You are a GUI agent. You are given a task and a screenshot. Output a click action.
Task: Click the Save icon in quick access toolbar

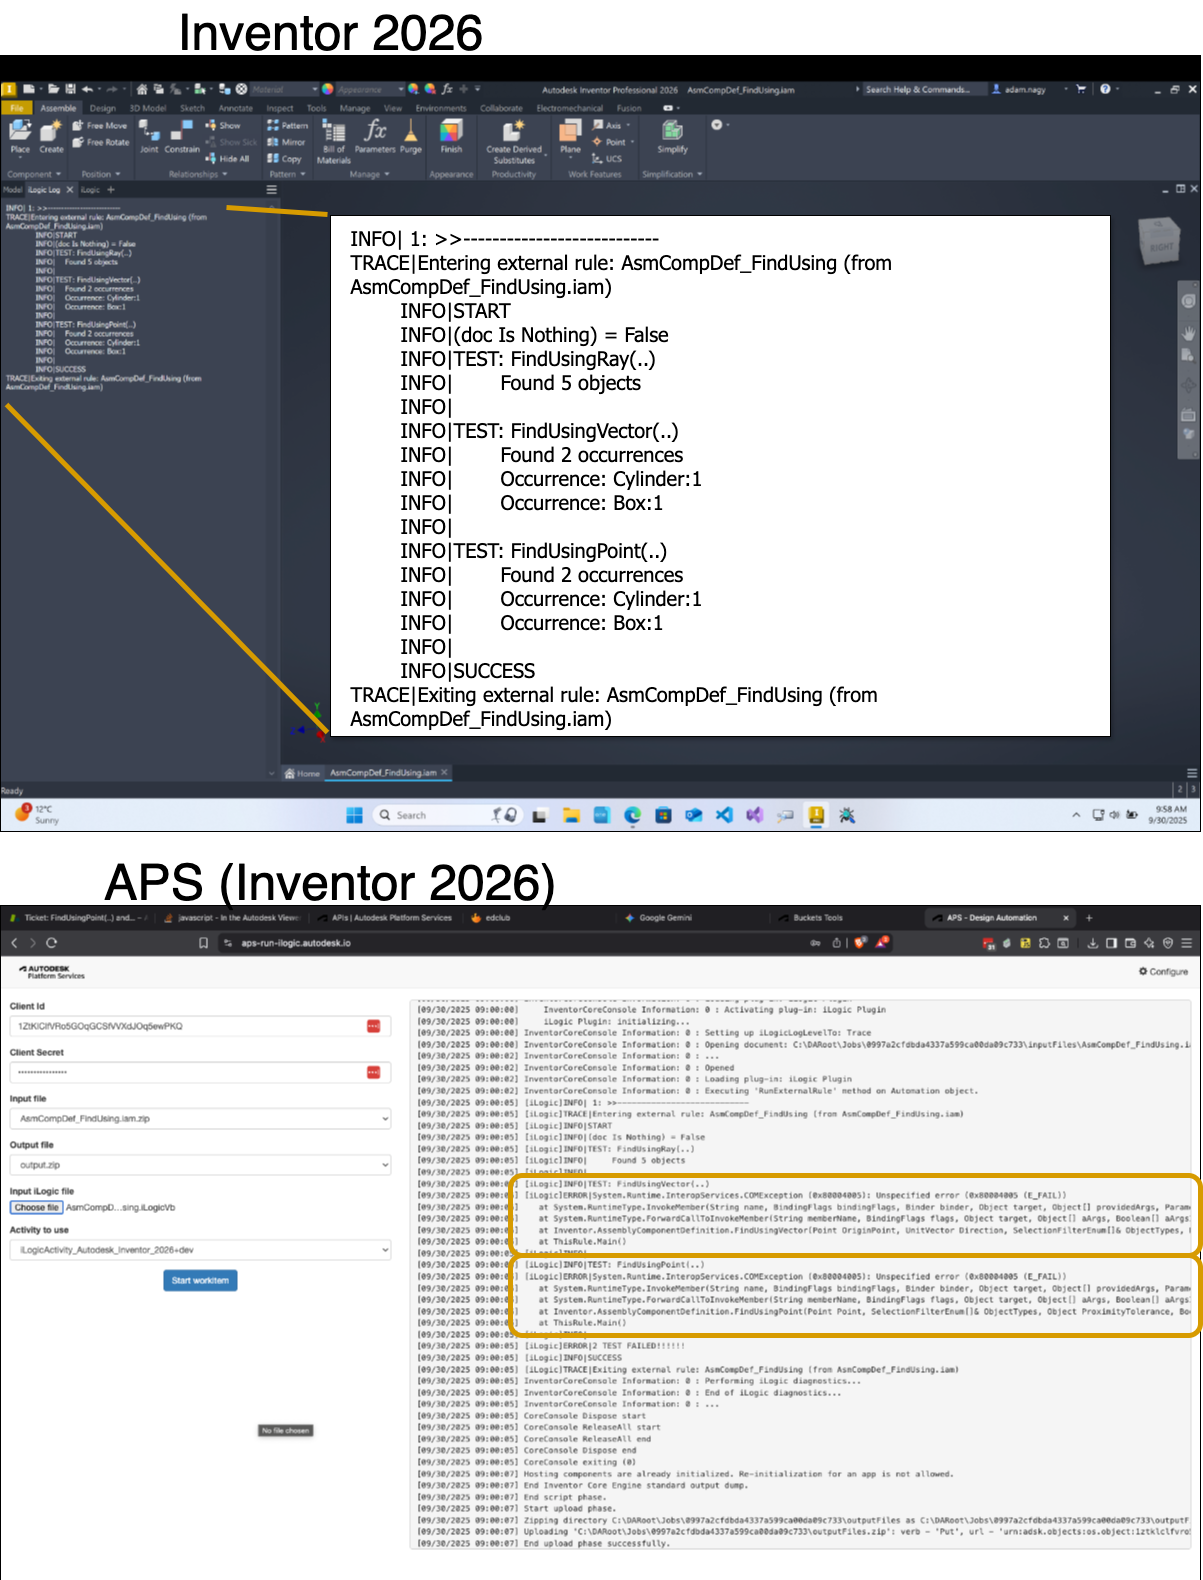[x=70, y=89]
